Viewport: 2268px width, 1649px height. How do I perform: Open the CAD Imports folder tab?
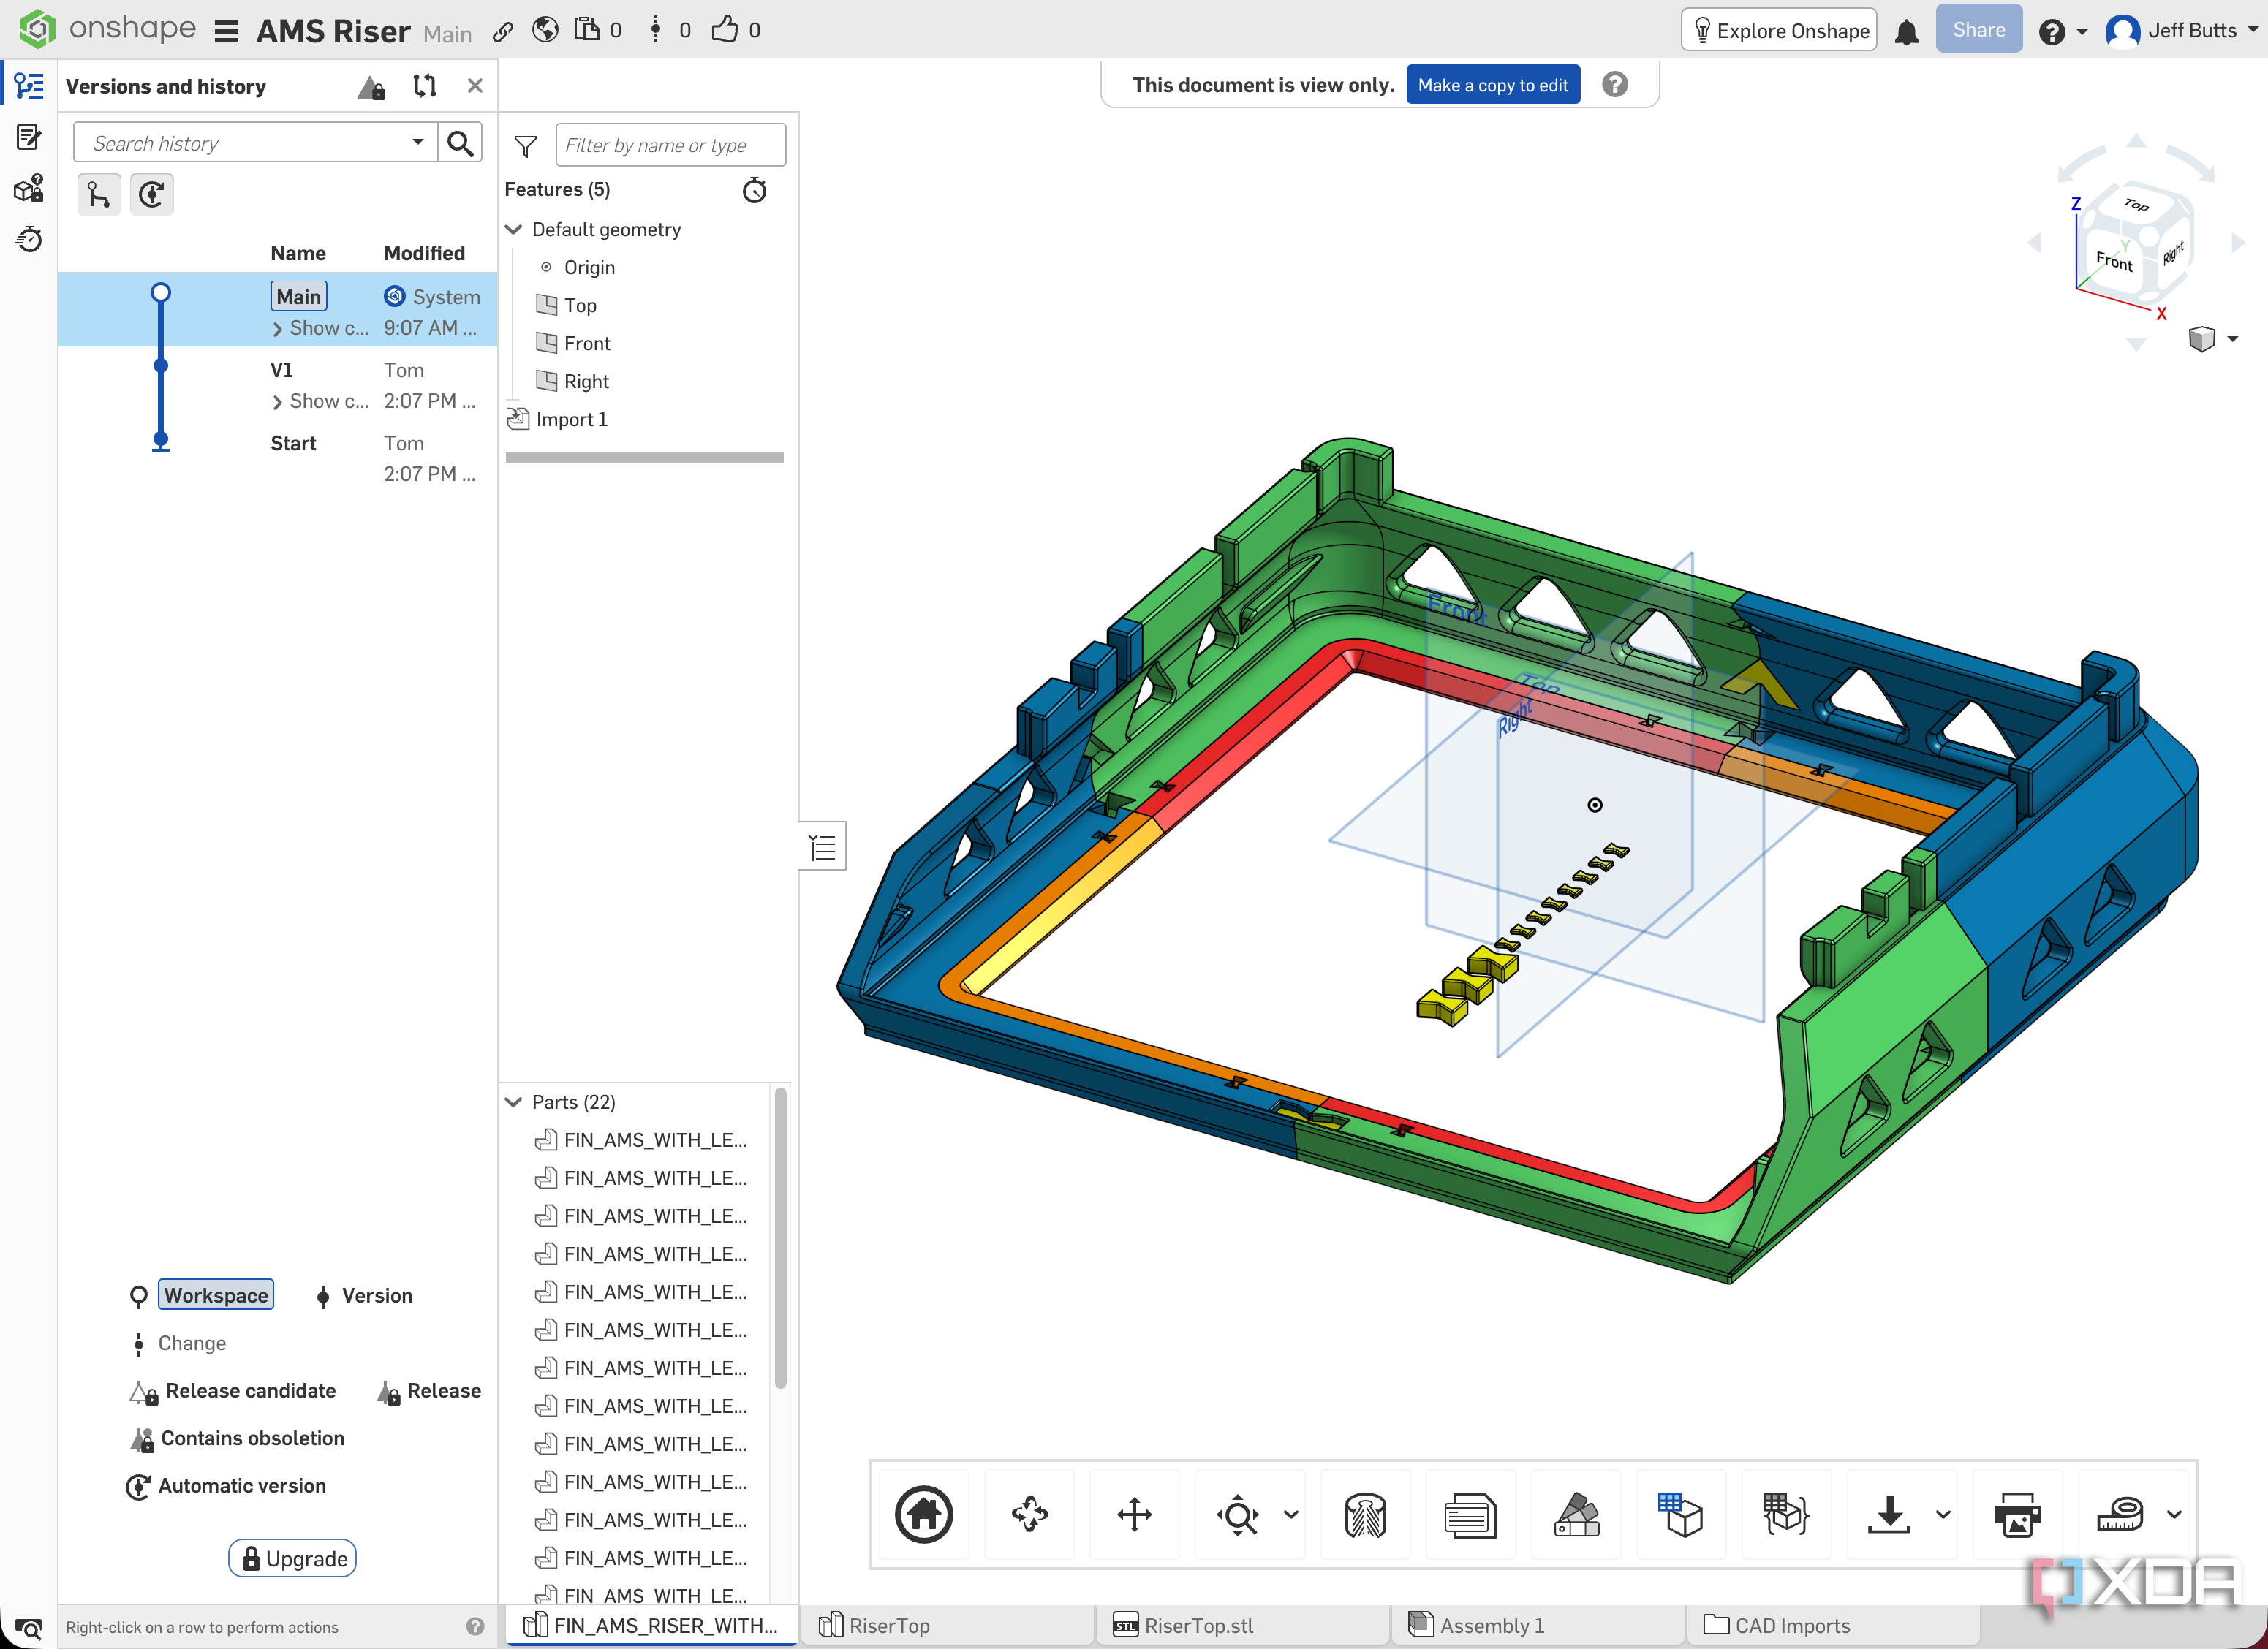pos(1832,1626)
